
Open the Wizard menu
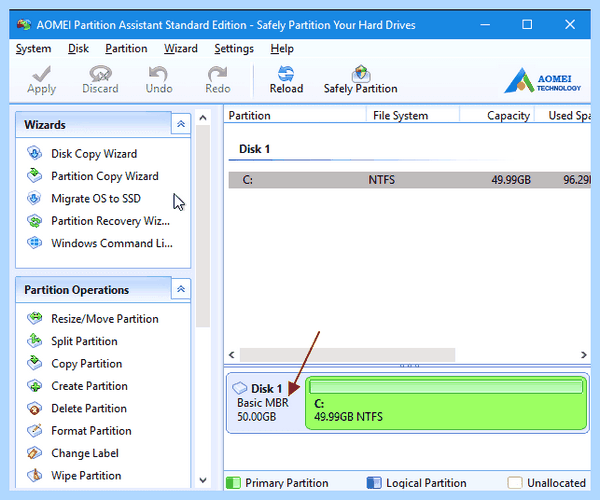[x=181, y=49]
